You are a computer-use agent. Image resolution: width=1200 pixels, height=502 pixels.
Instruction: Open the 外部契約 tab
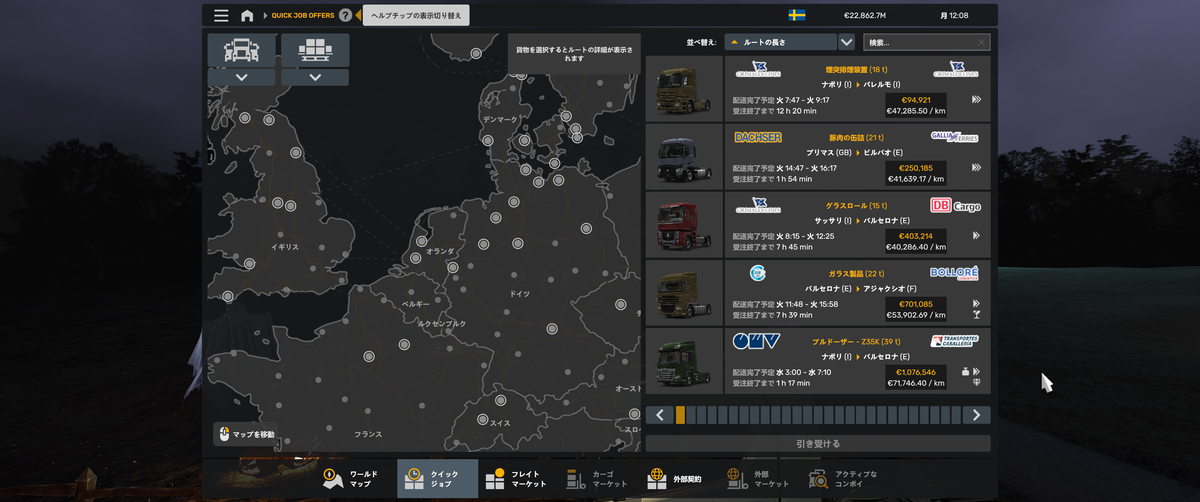pyautogui.click(x=679, y=479)
